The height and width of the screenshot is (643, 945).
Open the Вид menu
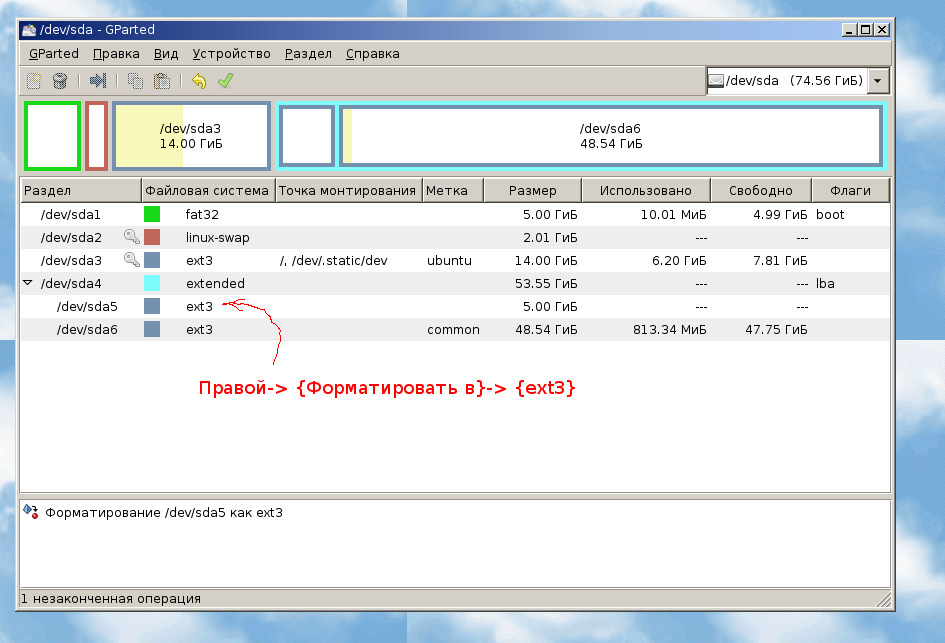pos(166,54)
